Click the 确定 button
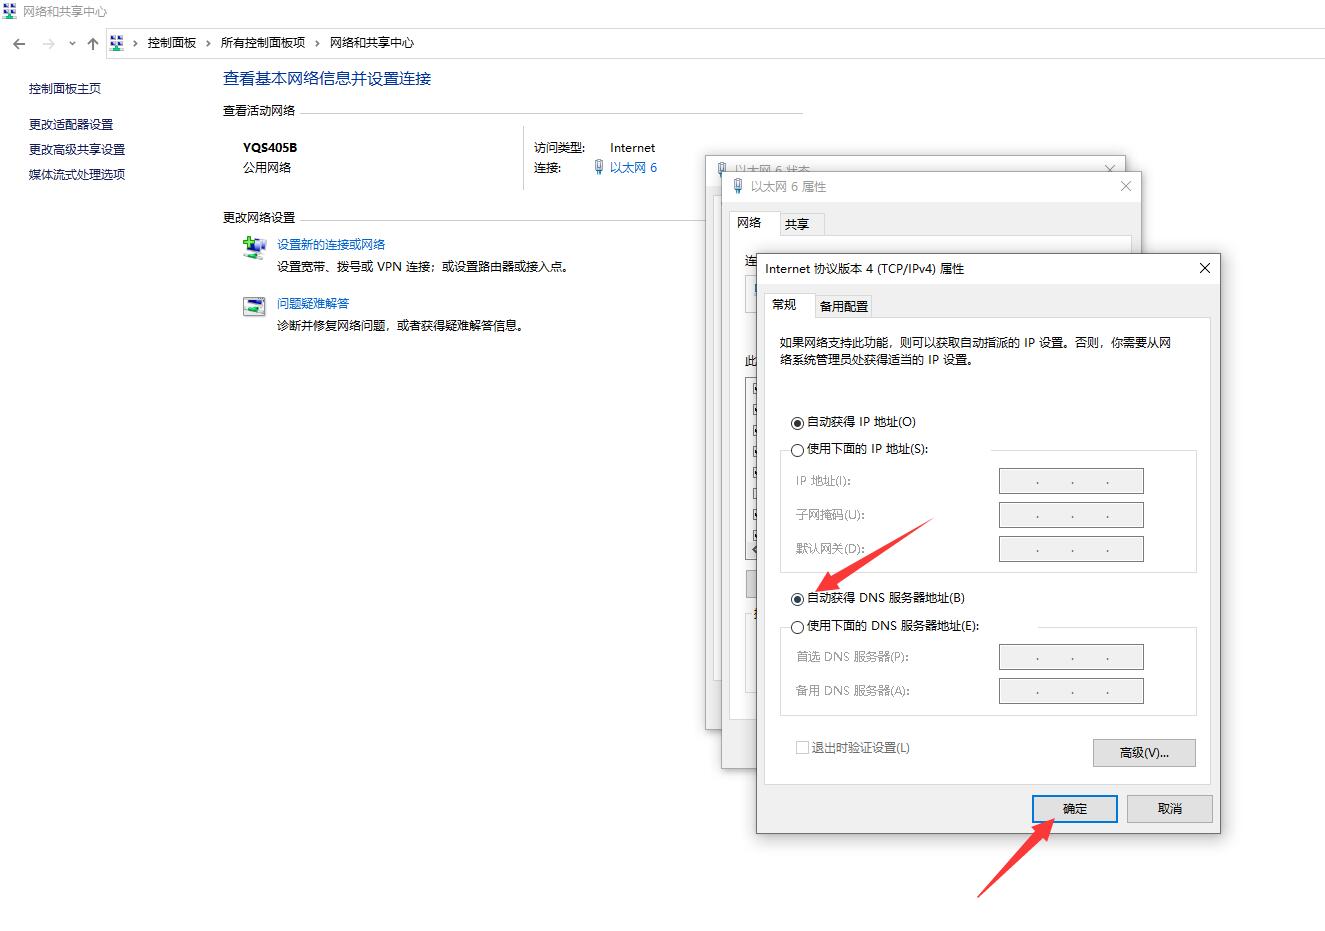Screen dimensions: 1325x931 click(1074, 808)
